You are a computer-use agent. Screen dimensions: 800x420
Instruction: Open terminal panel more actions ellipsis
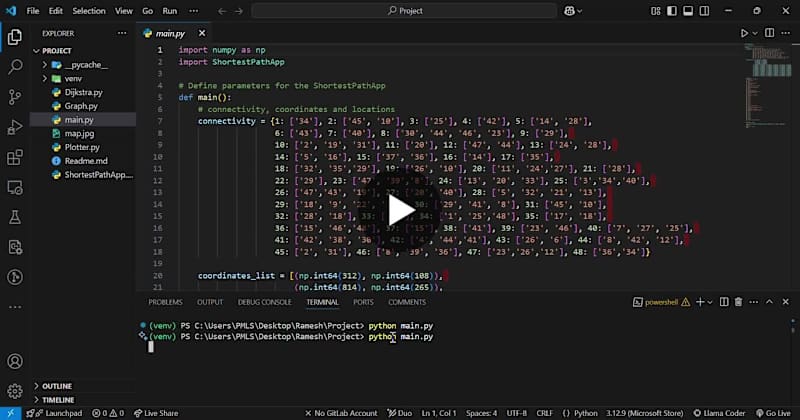coord(754,302)
